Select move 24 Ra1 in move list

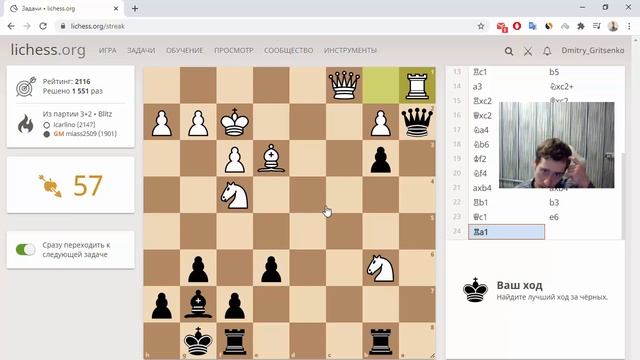coord(506,232)
